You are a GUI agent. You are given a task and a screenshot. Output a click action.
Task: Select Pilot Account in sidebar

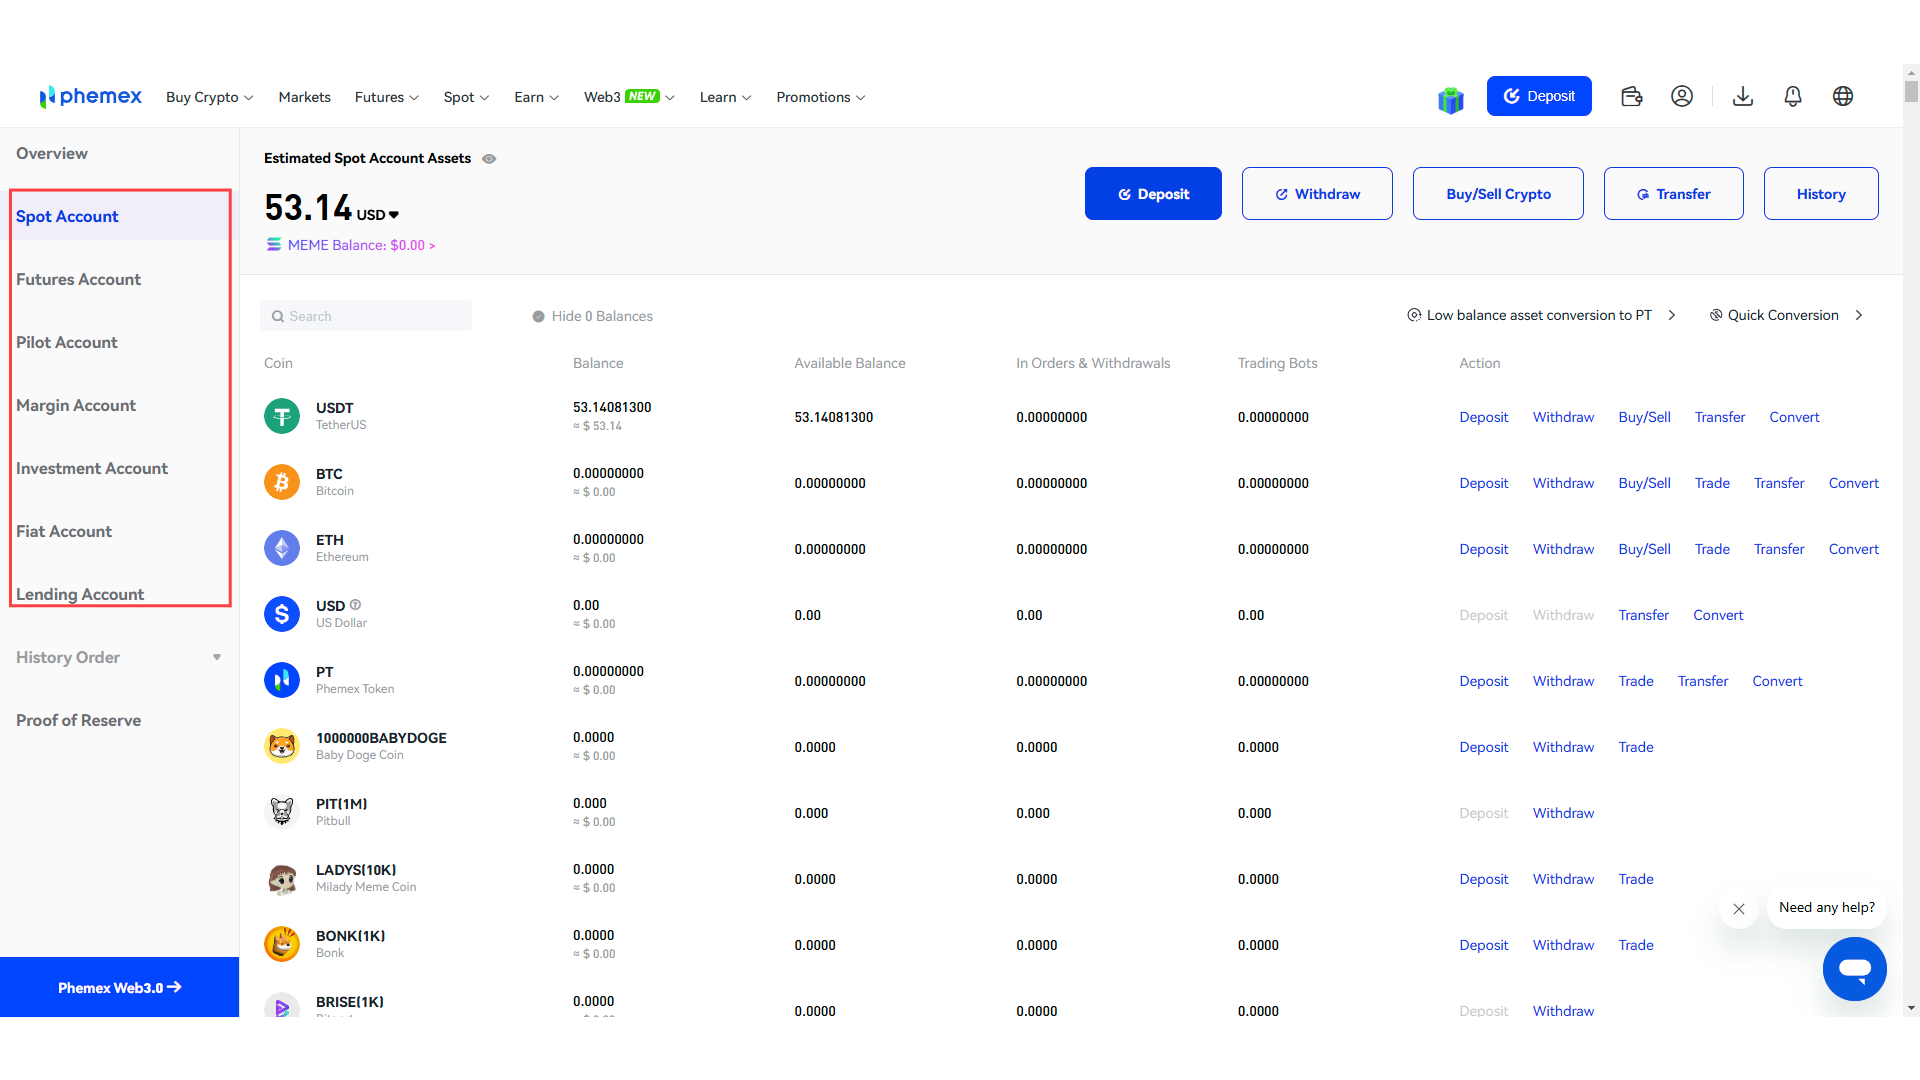pos(67,342)
